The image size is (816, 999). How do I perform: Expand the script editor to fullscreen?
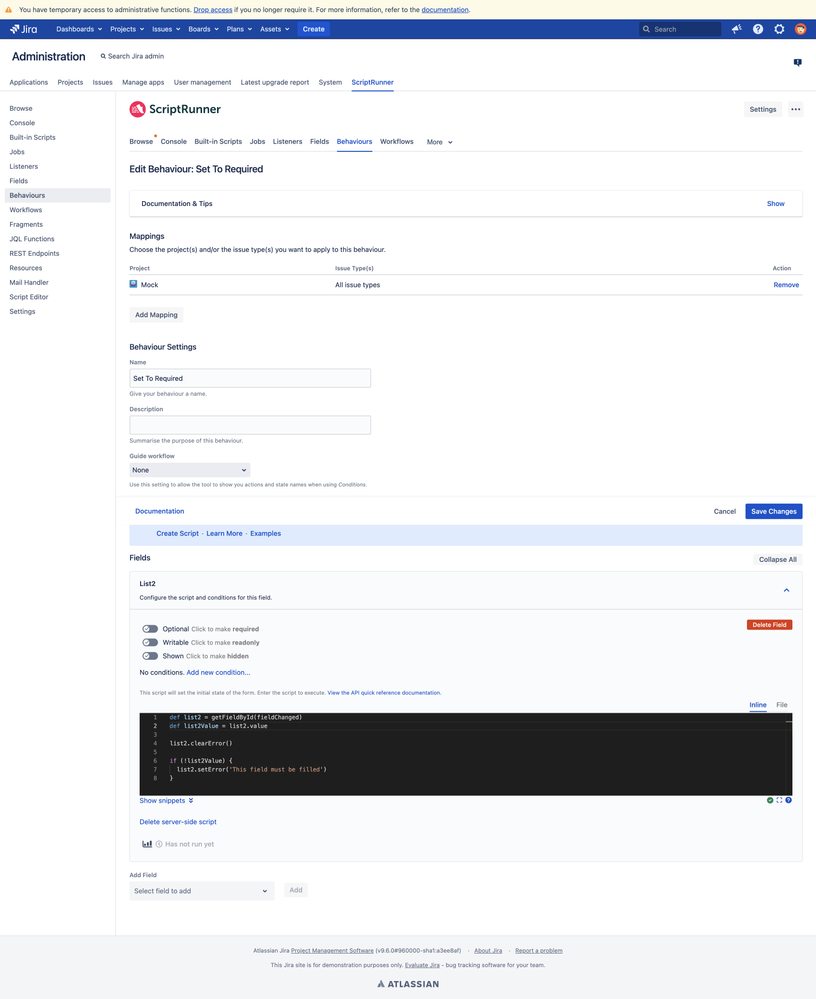point(778,800)
